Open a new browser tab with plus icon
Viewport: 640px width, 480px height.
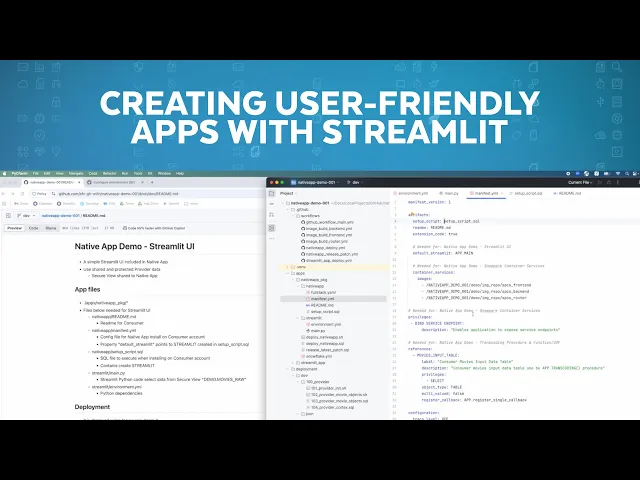pyautogui.click(x=152, y=182)
